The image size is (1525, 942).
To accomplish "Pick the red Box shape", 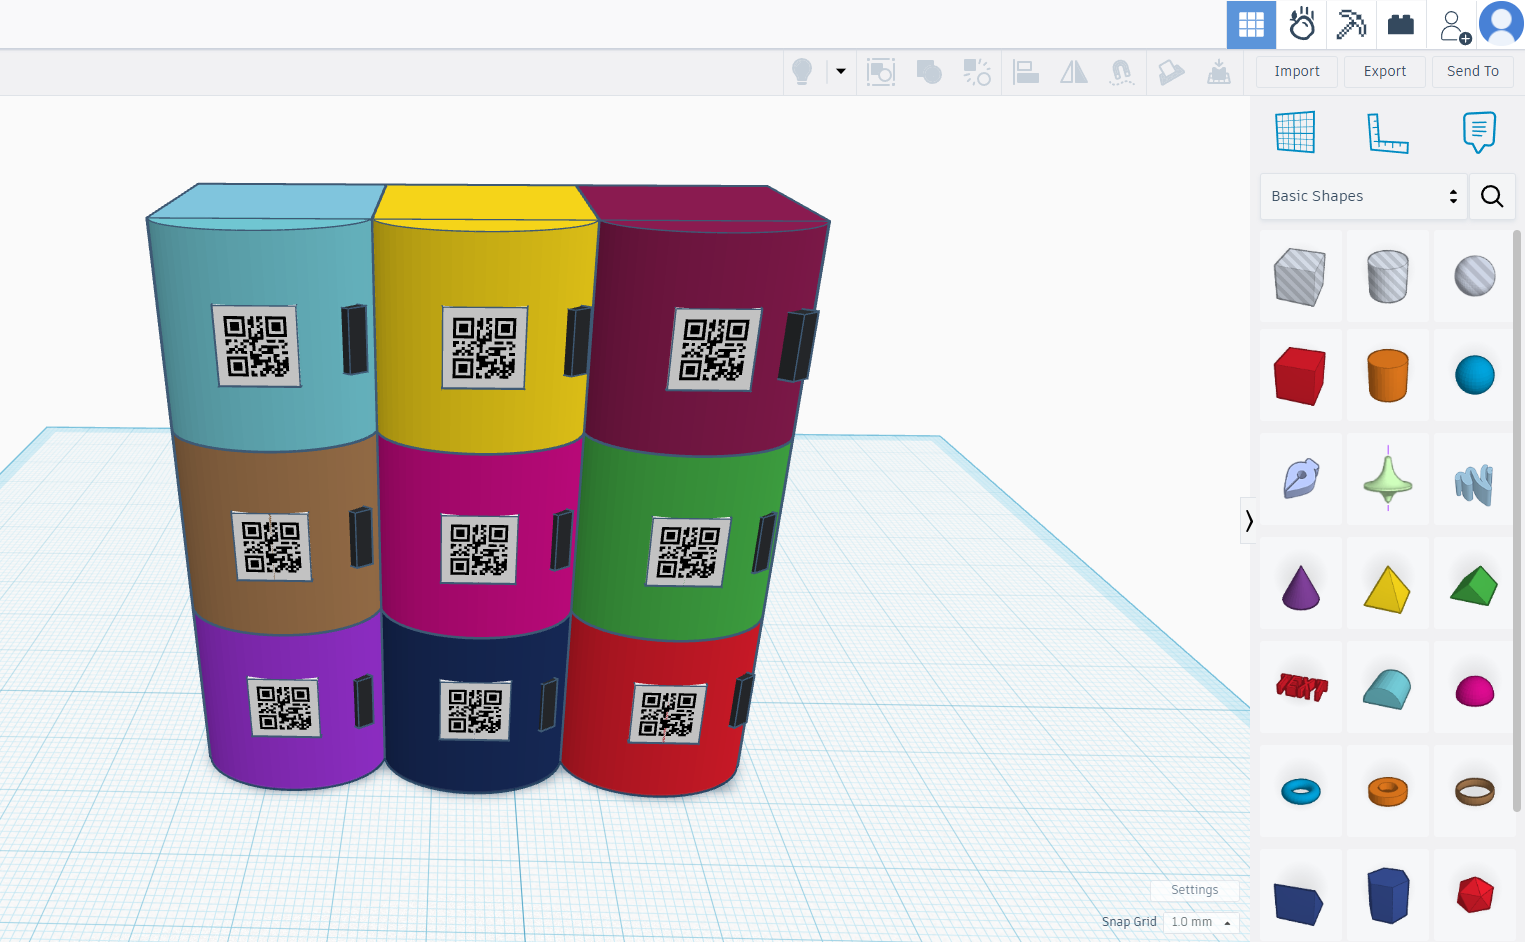I will coord(1300,376).
